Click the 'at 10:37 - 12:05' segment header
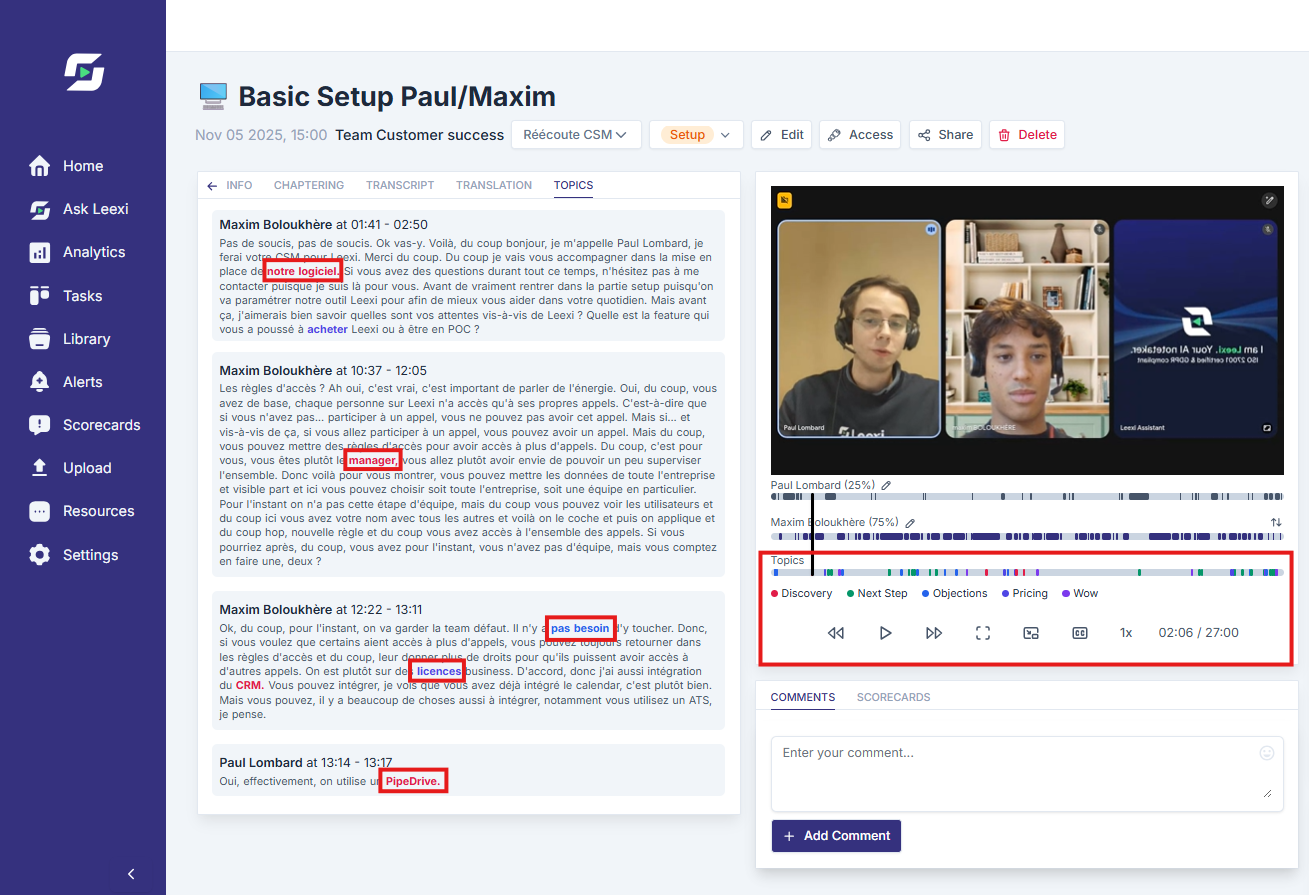Screen dimensions: 1309x895 point(381,370)
